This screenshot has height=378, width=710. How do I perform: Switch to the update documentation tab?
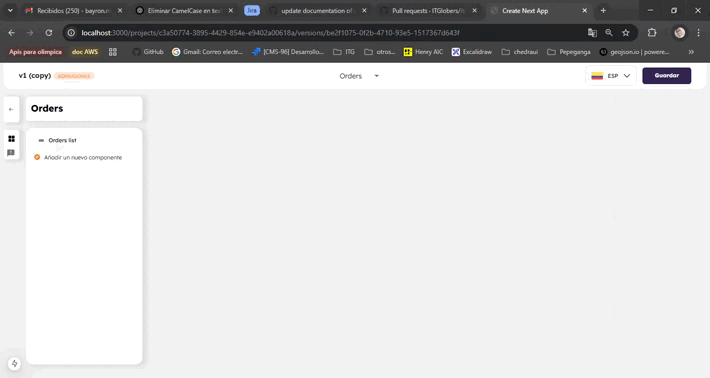pyautogui.click(x=317, y=10)
